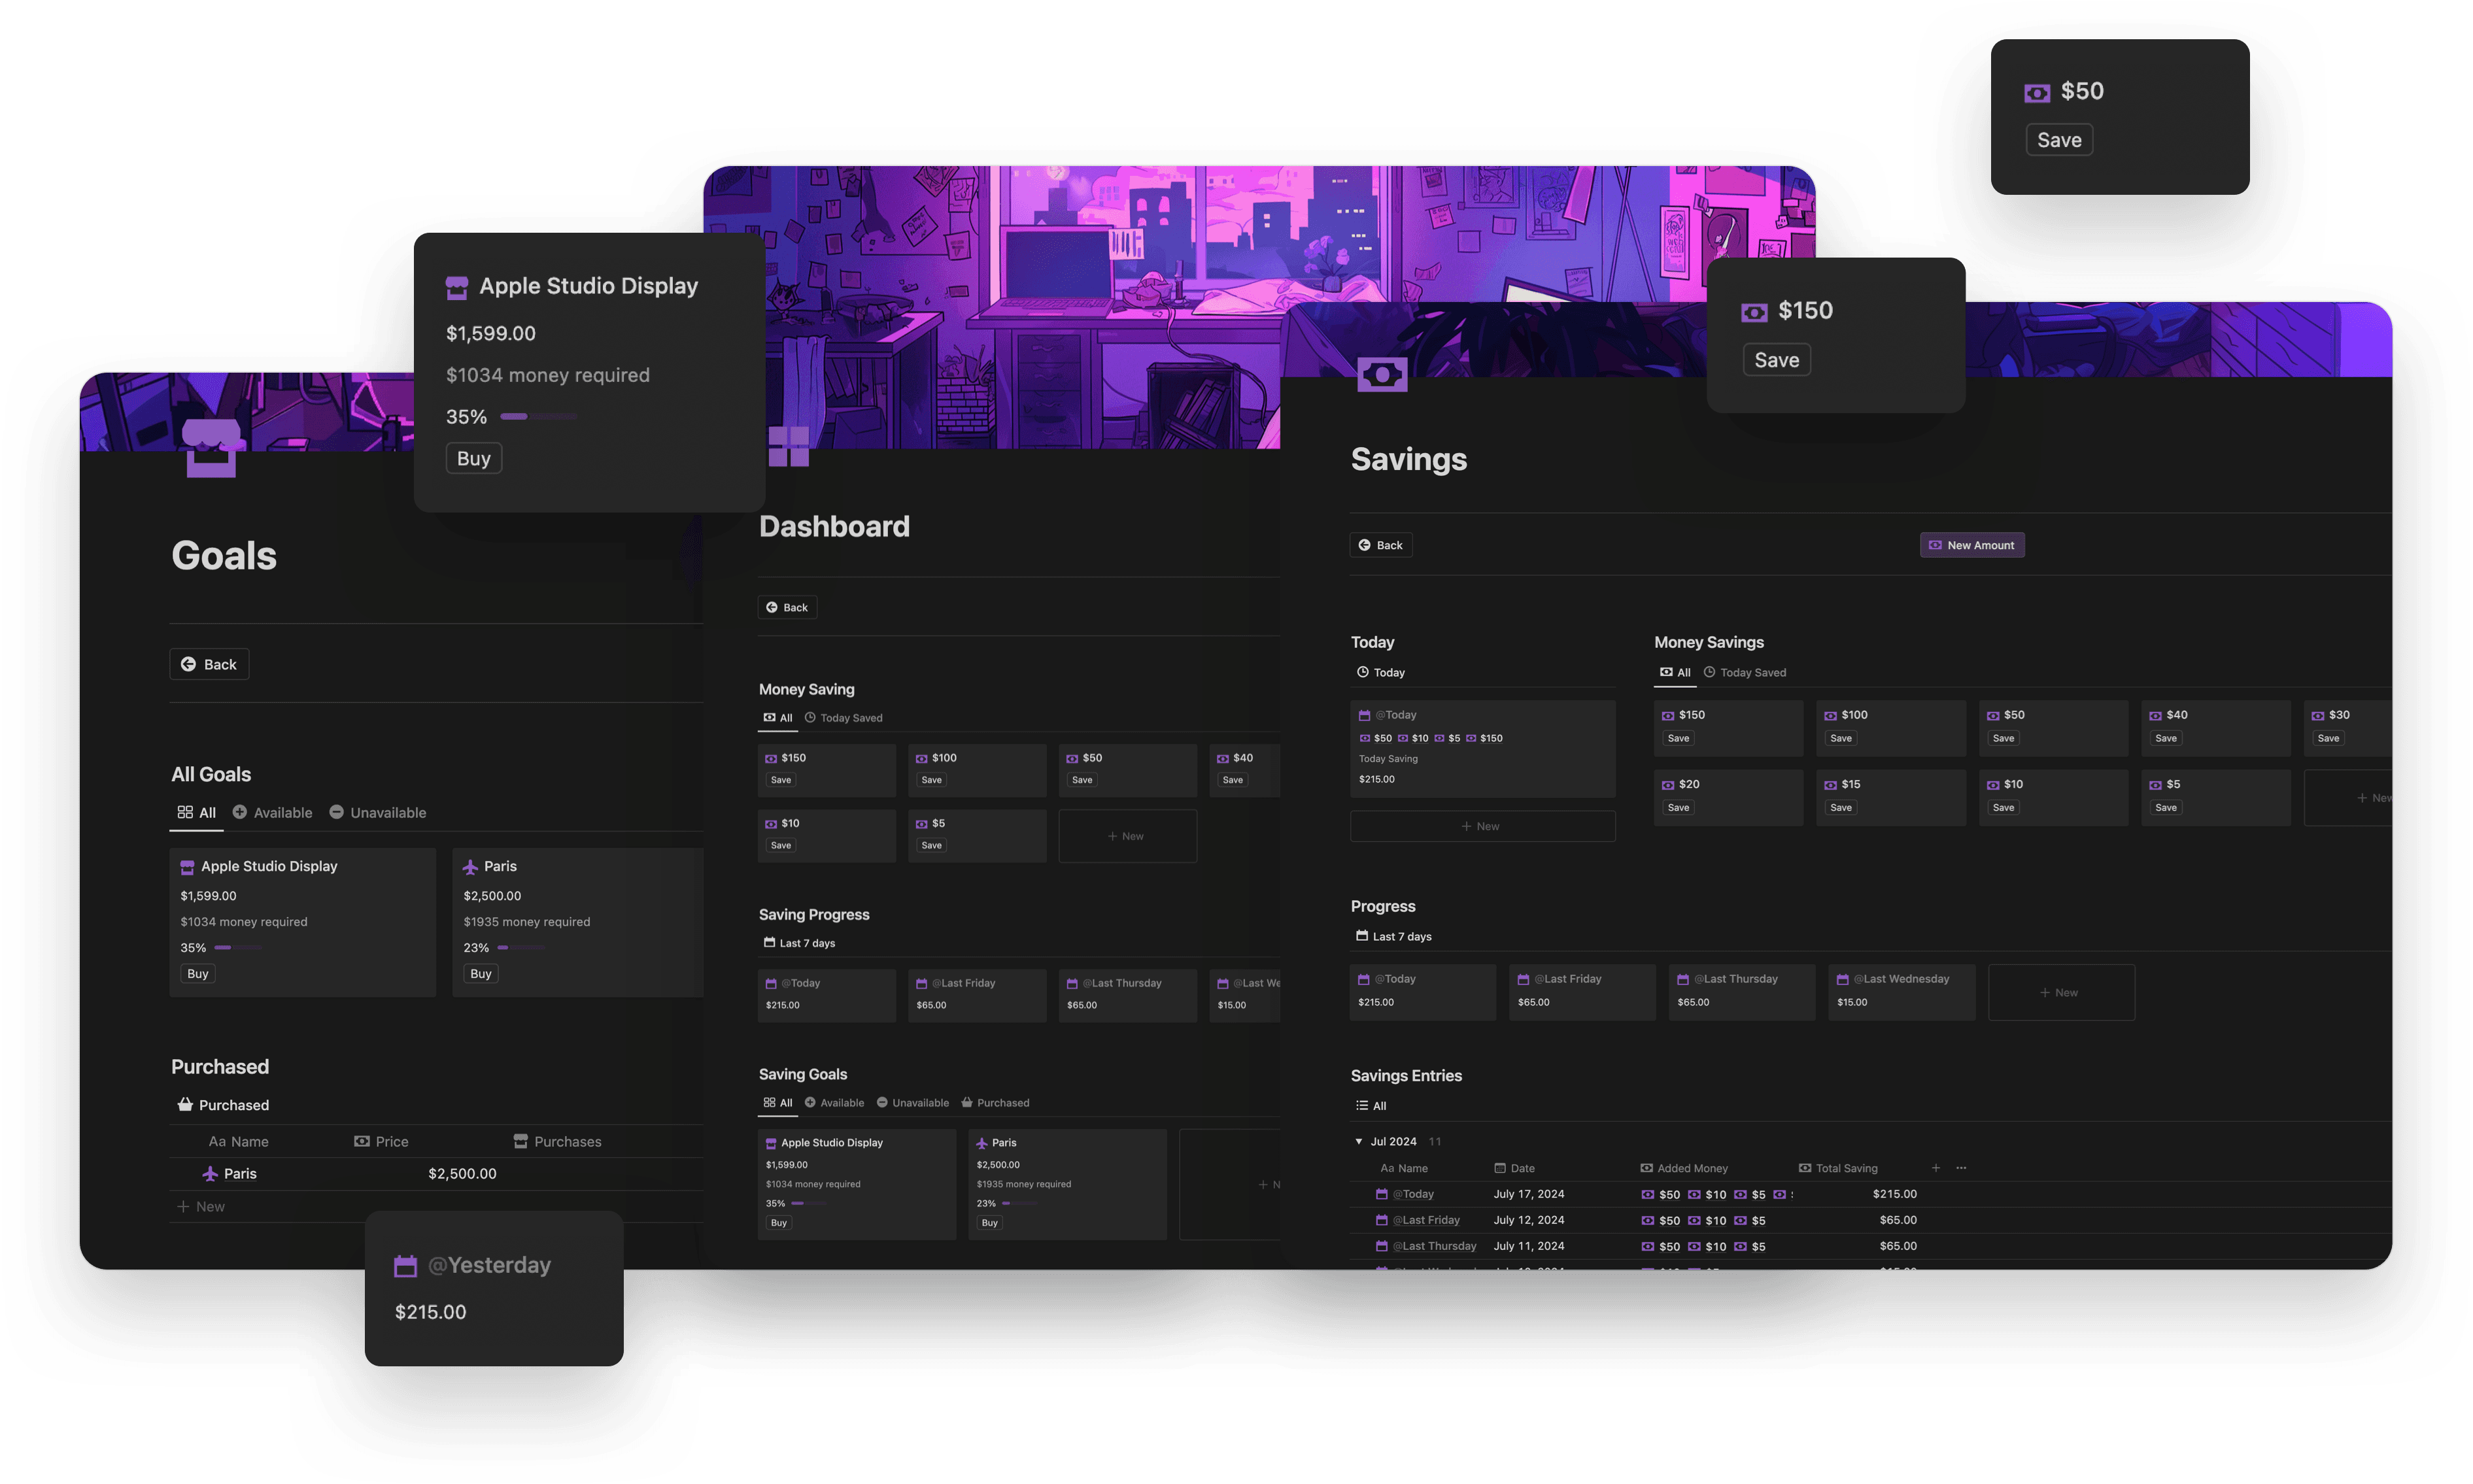2473x1484 pixels.
Task: Click Back button on Goals page
Action: 209,664
